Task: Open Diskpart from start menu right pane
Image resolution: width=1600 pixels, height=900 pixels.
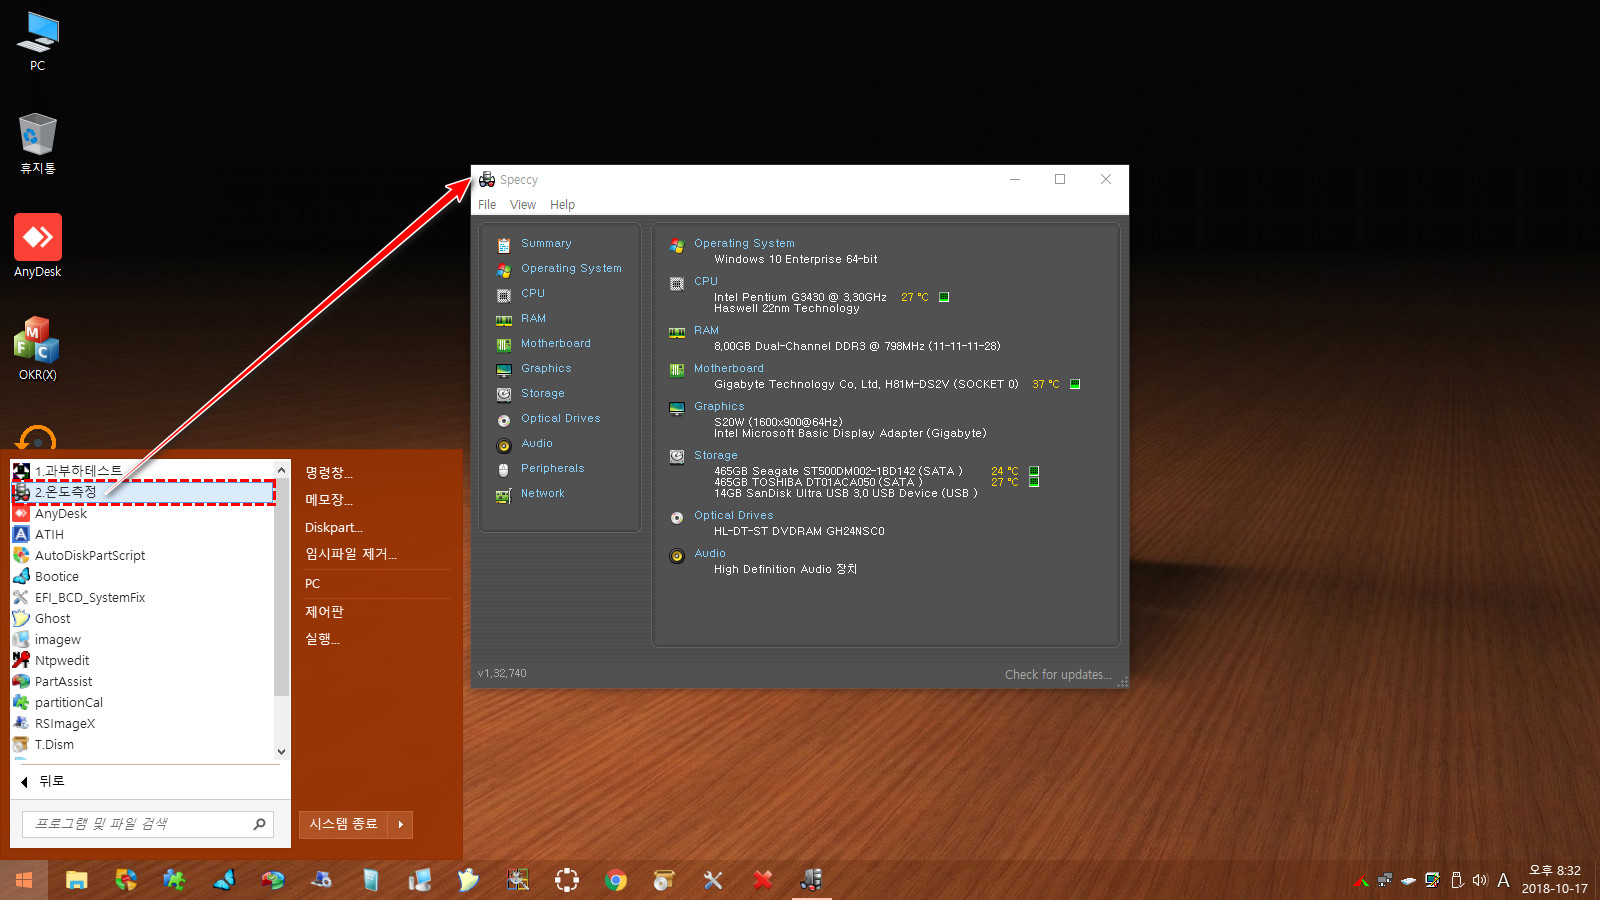Action: click(333, 527)
